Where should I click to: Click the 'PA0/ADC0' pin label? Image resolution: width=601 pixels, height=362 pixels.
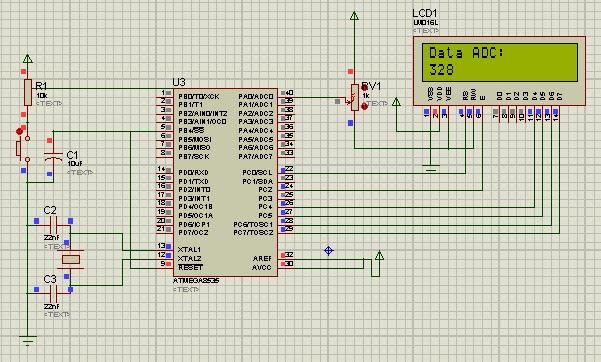[256, 97]
